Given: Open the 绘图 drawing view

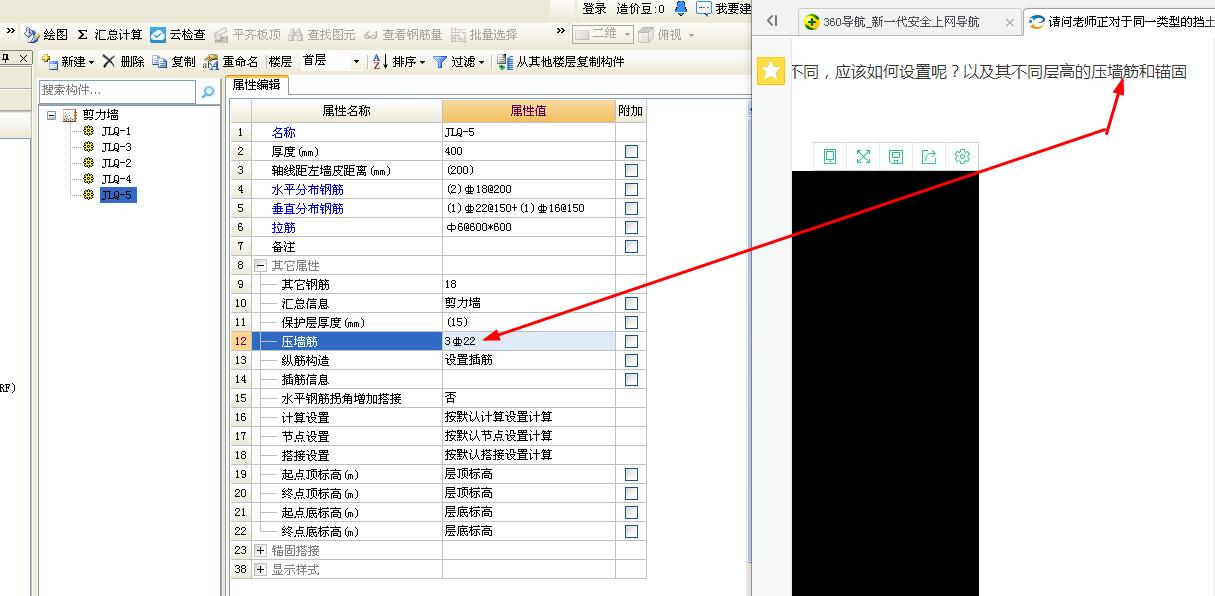Looking at the screenshot, I should click(46, 35).
